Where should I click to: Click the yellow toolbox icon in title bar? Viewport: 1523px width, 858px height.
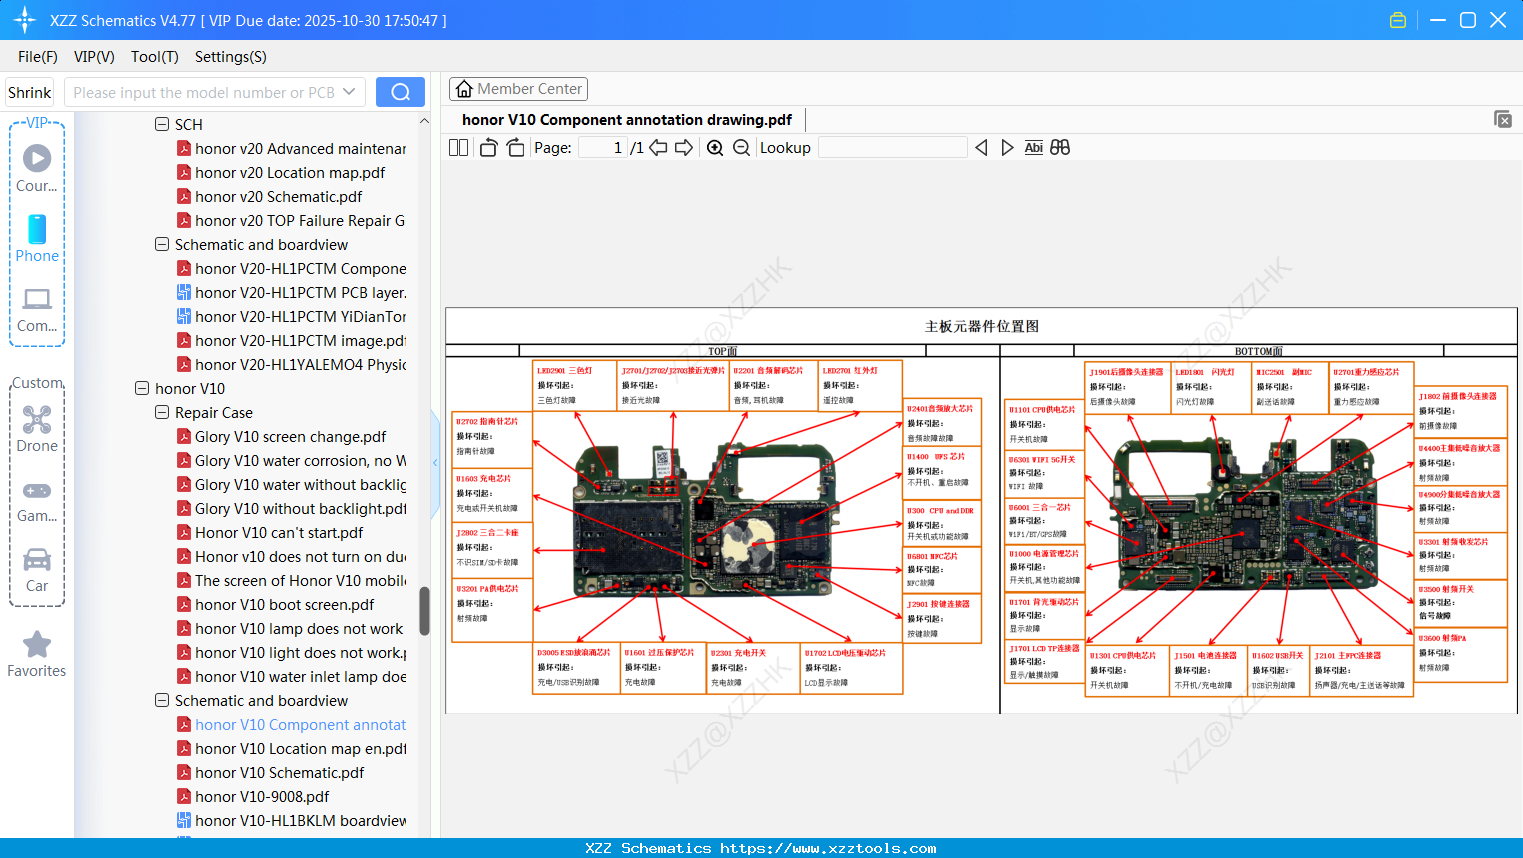point(1398,20)
